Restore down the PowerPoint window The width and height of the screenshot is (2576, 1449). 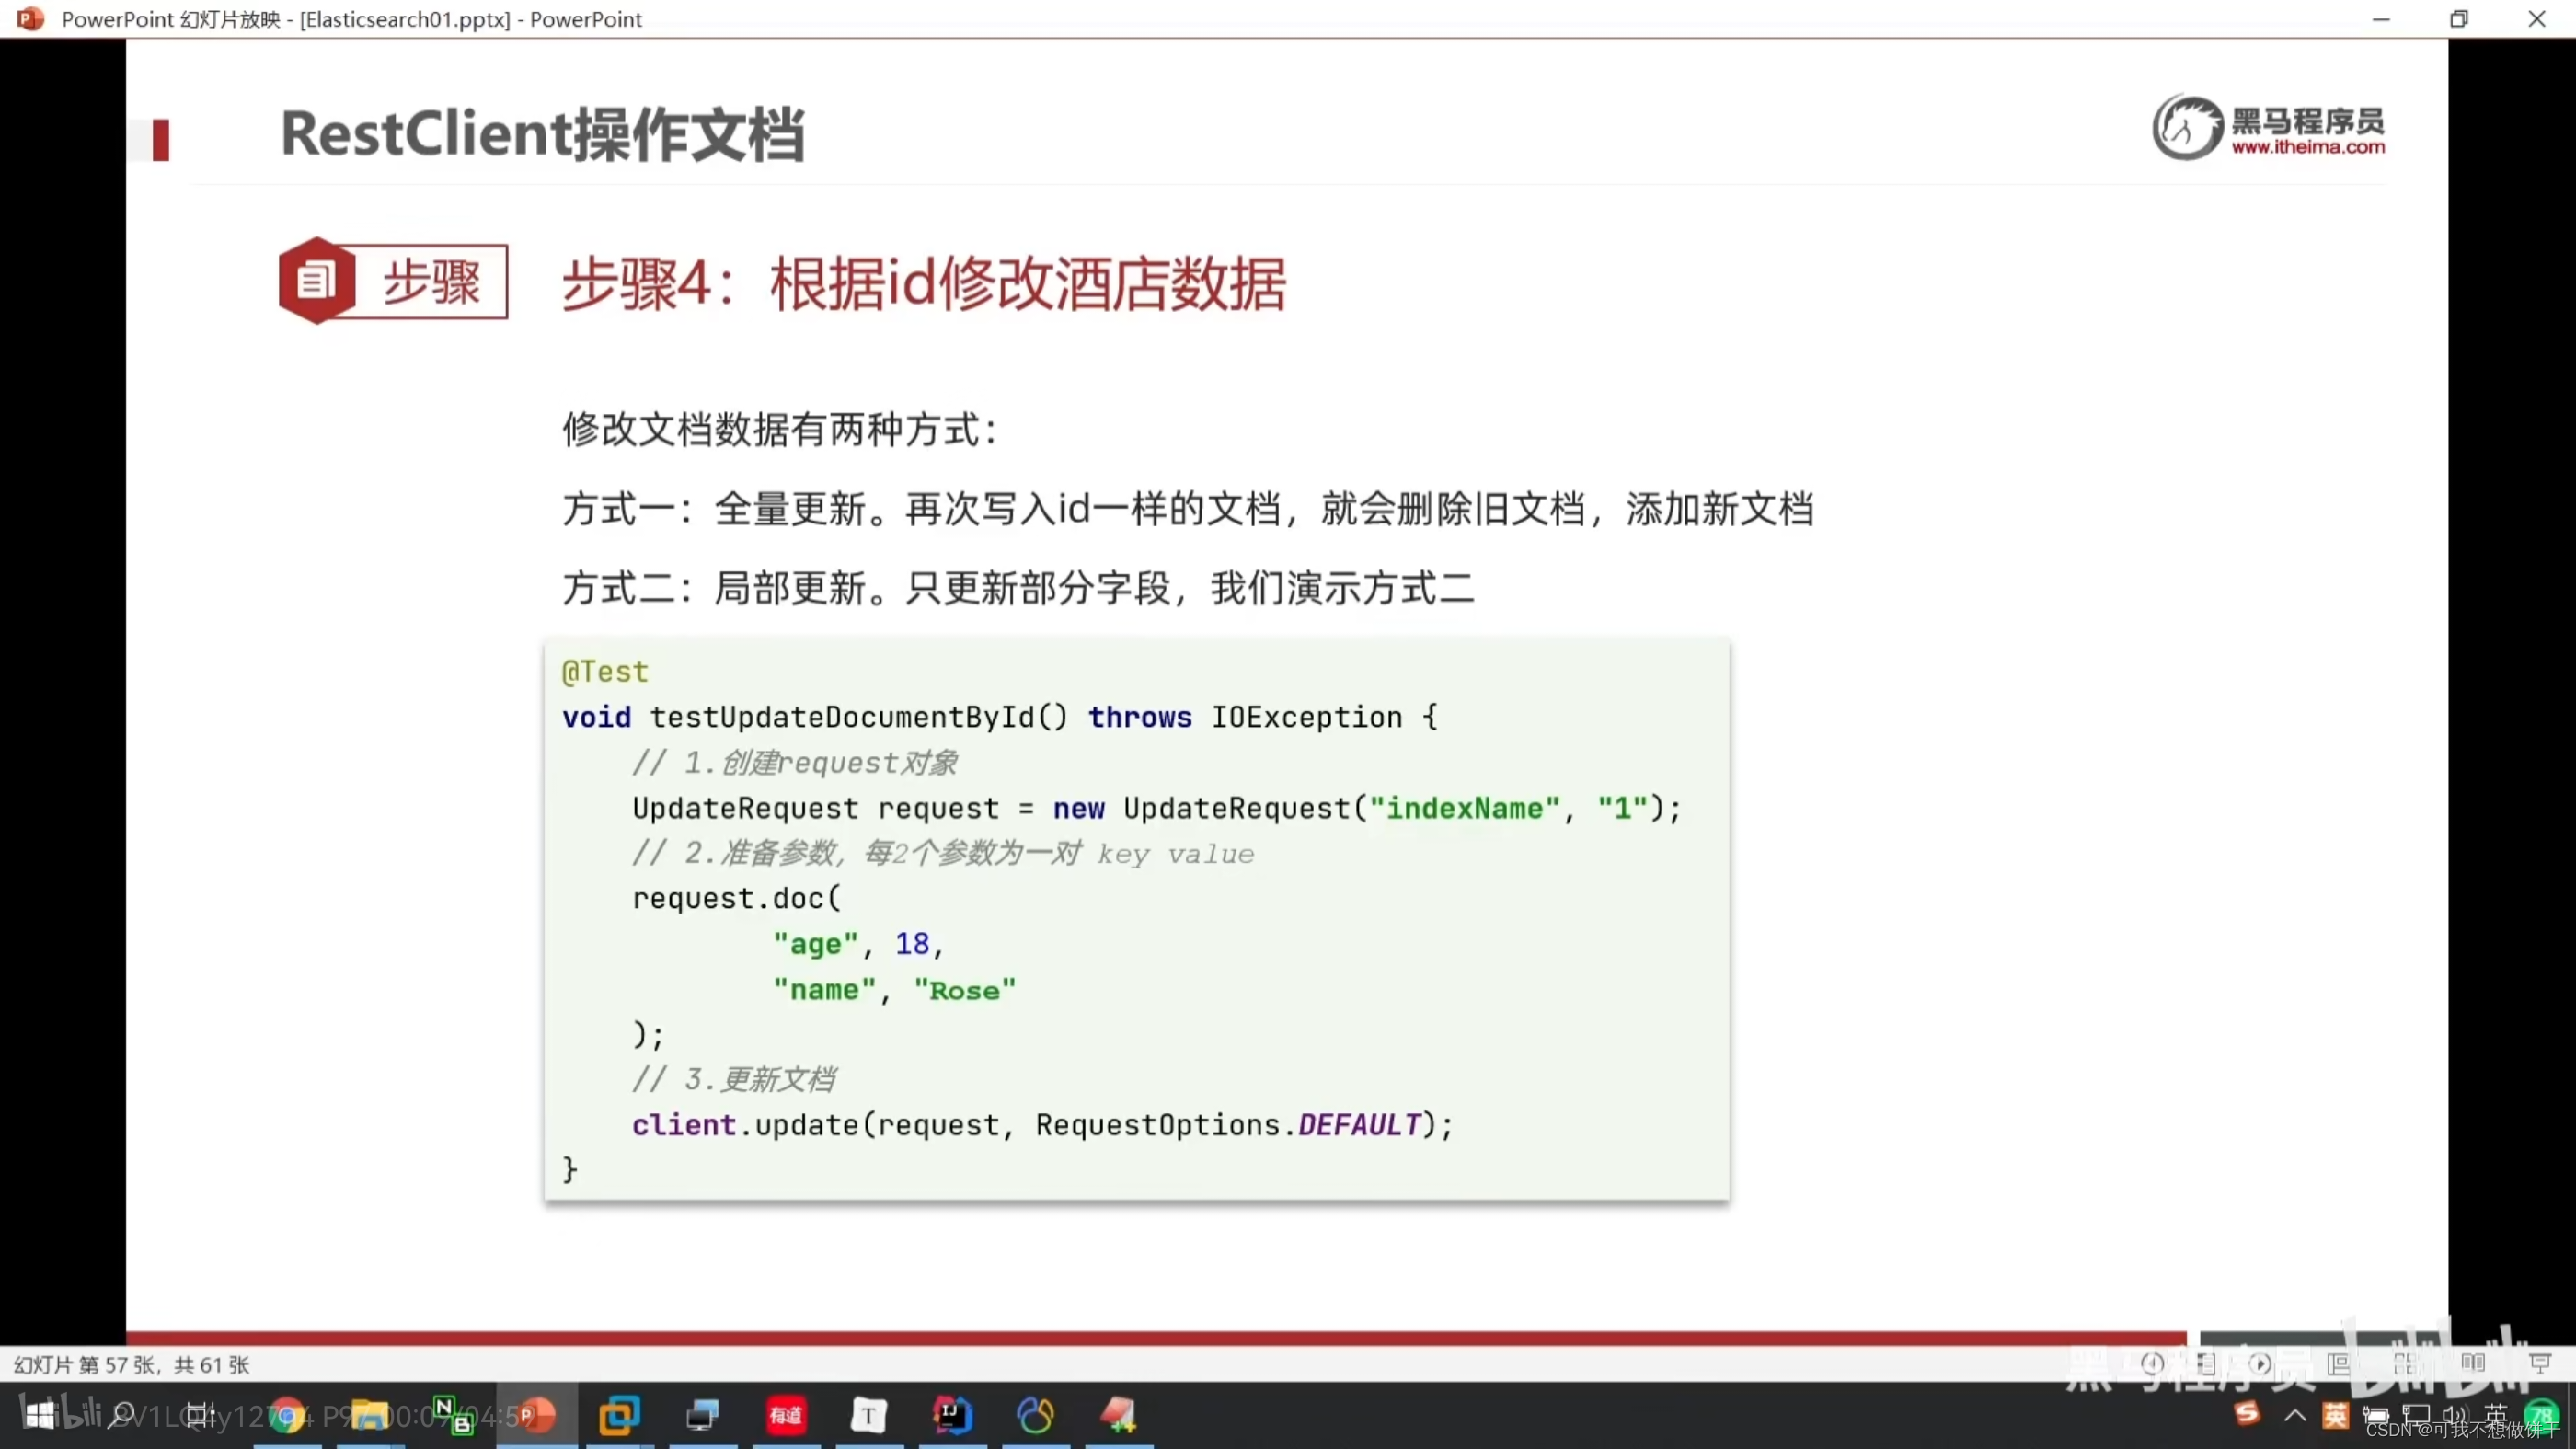(x=2459, y=19)
